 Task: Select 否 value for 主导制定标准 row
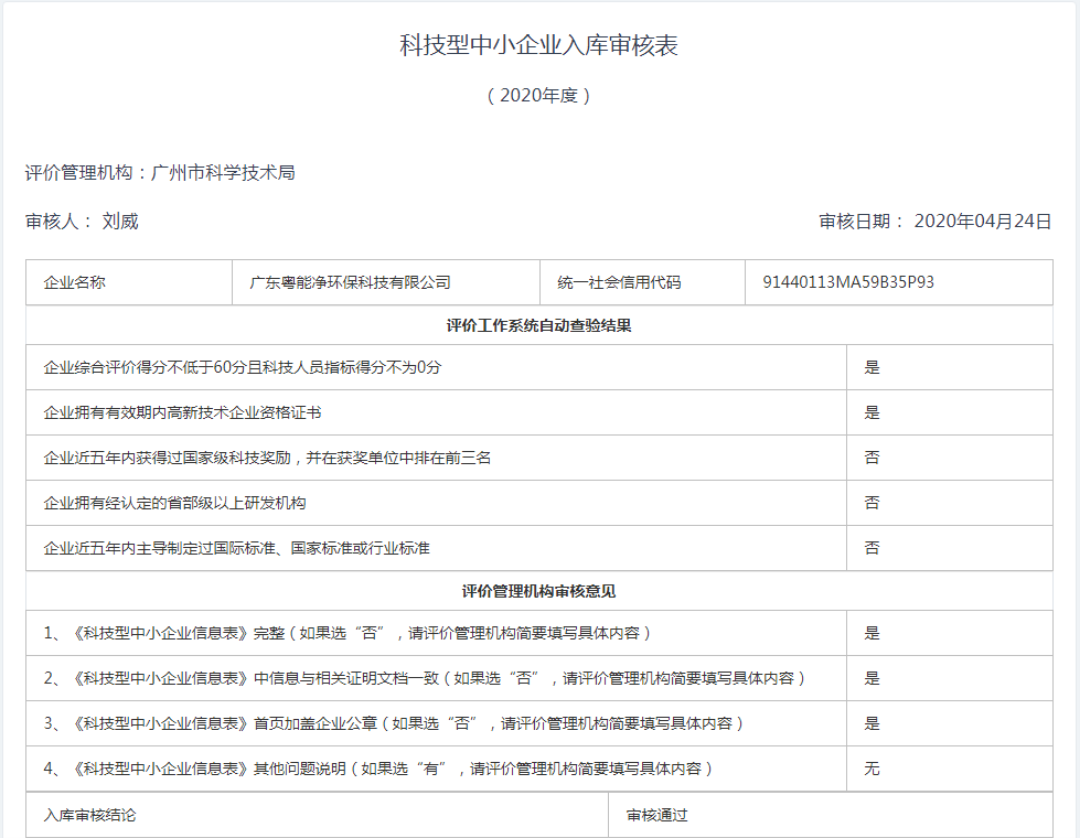(872, 548)
